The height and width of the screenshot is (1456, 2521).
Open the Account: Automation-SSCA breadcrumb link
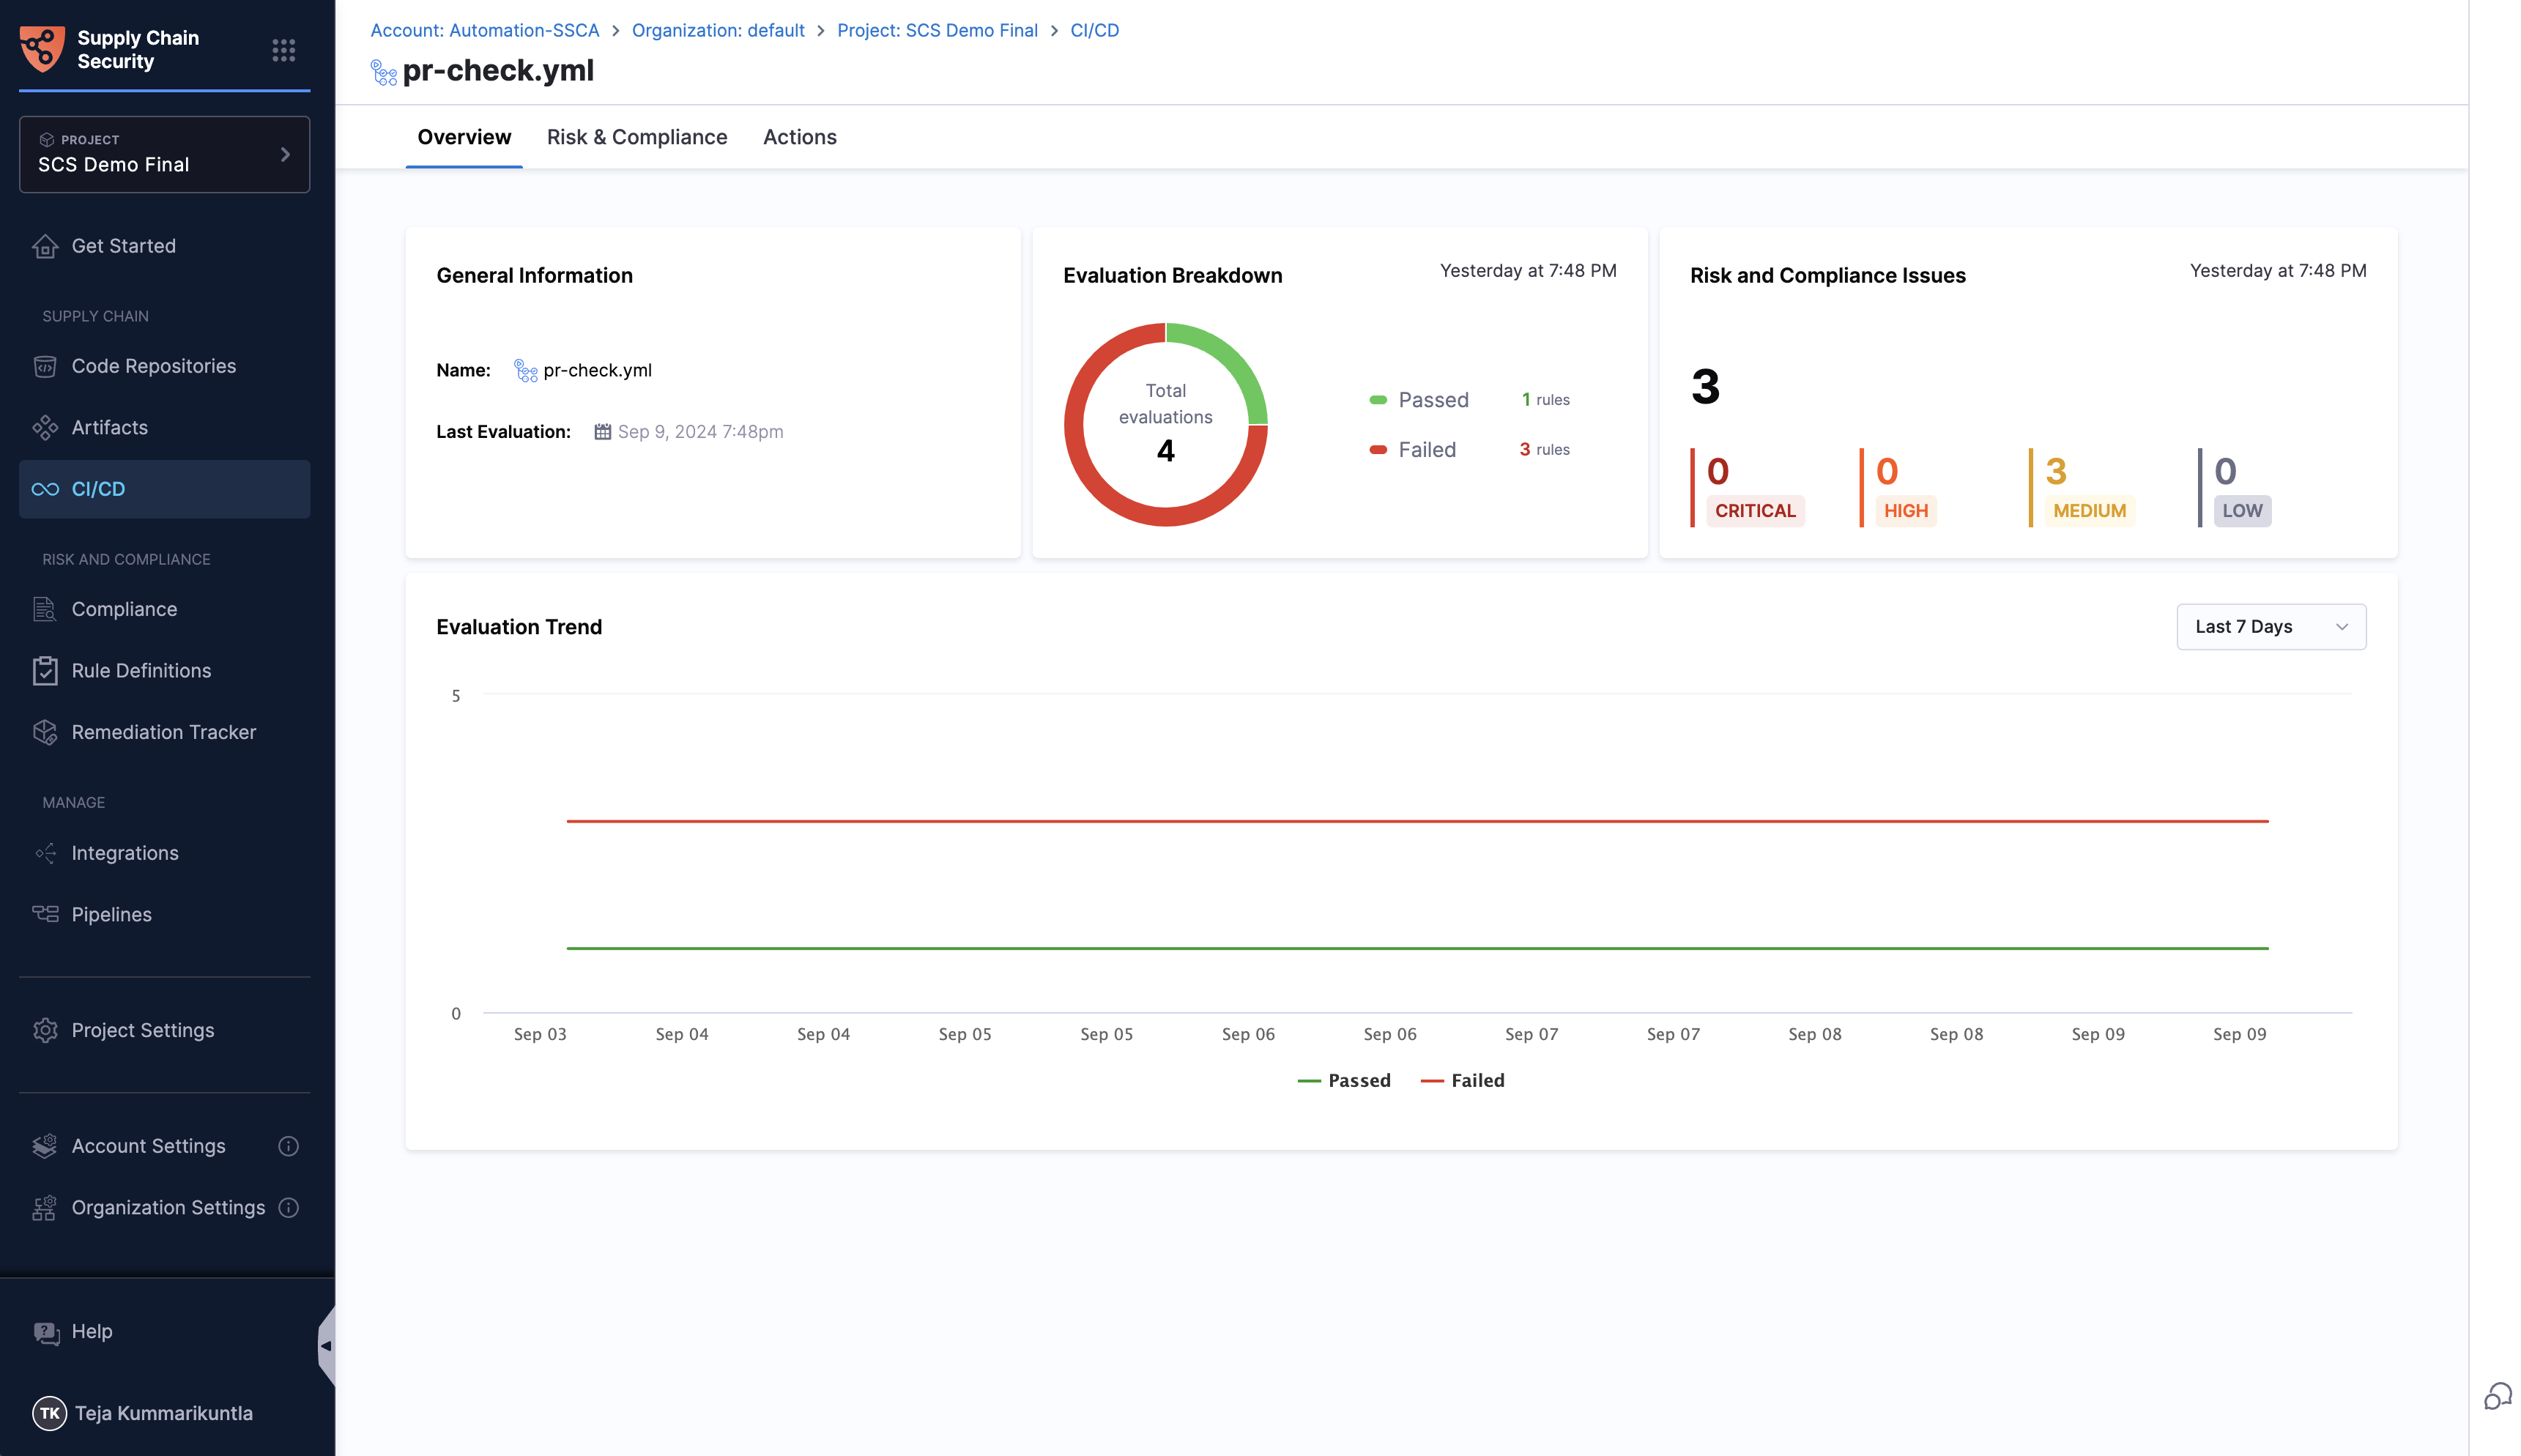point(484,30)
